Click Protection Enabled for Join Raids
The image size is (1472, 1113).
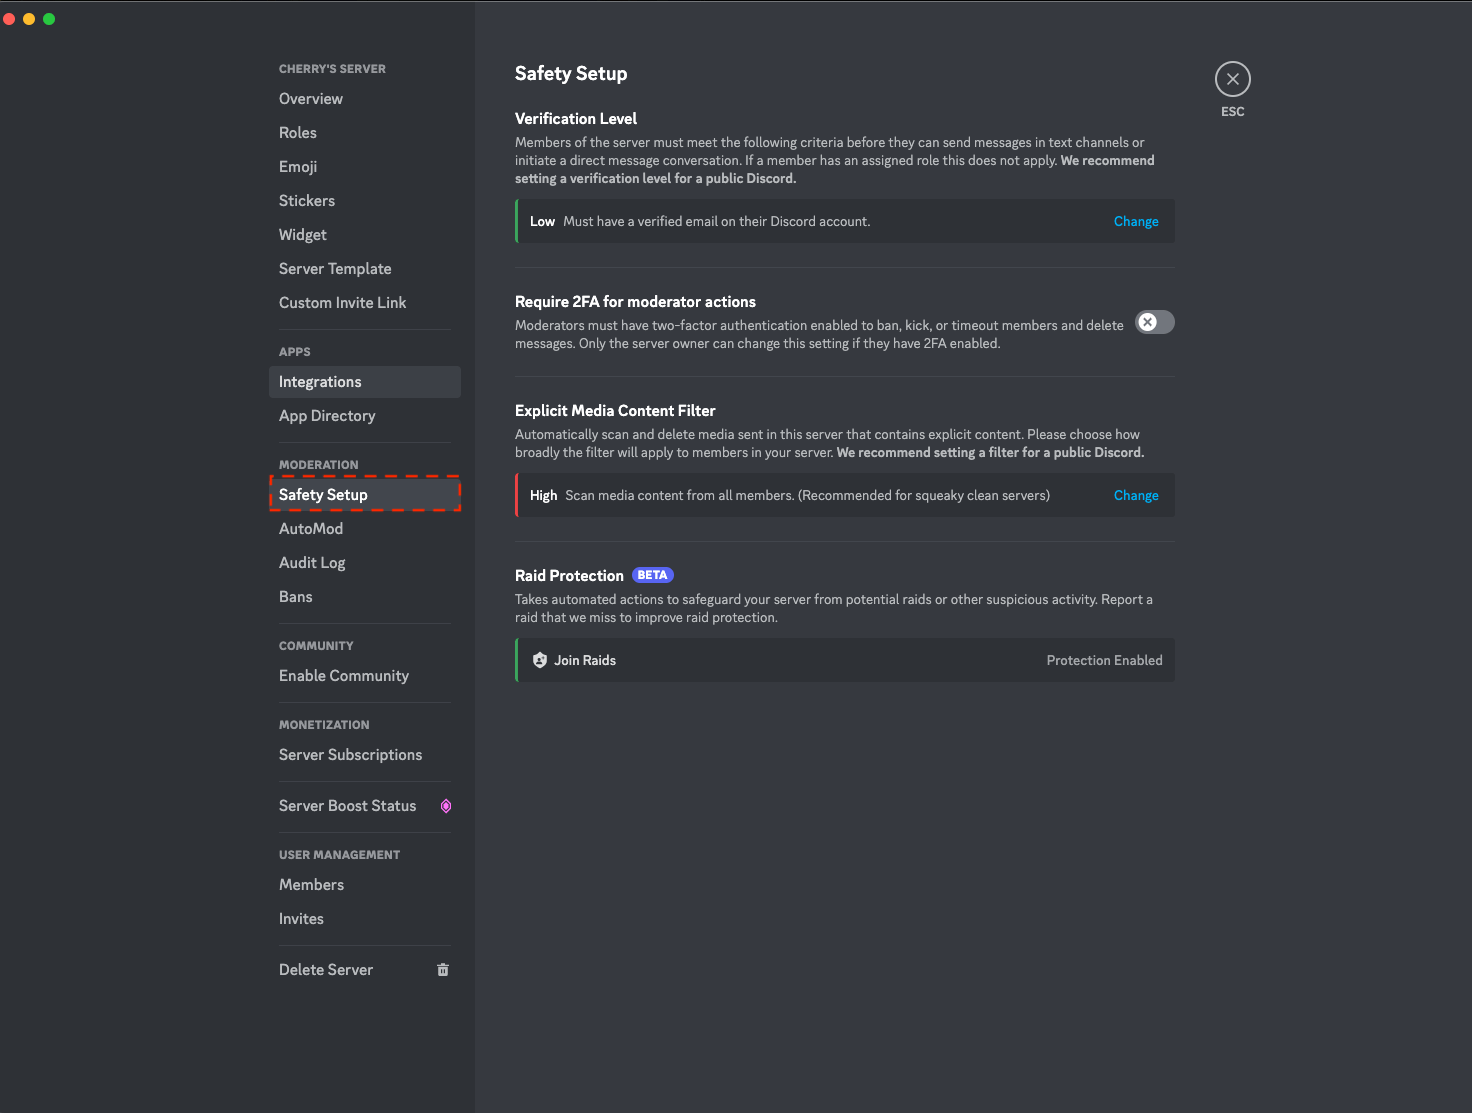(x=1104, y=660)
